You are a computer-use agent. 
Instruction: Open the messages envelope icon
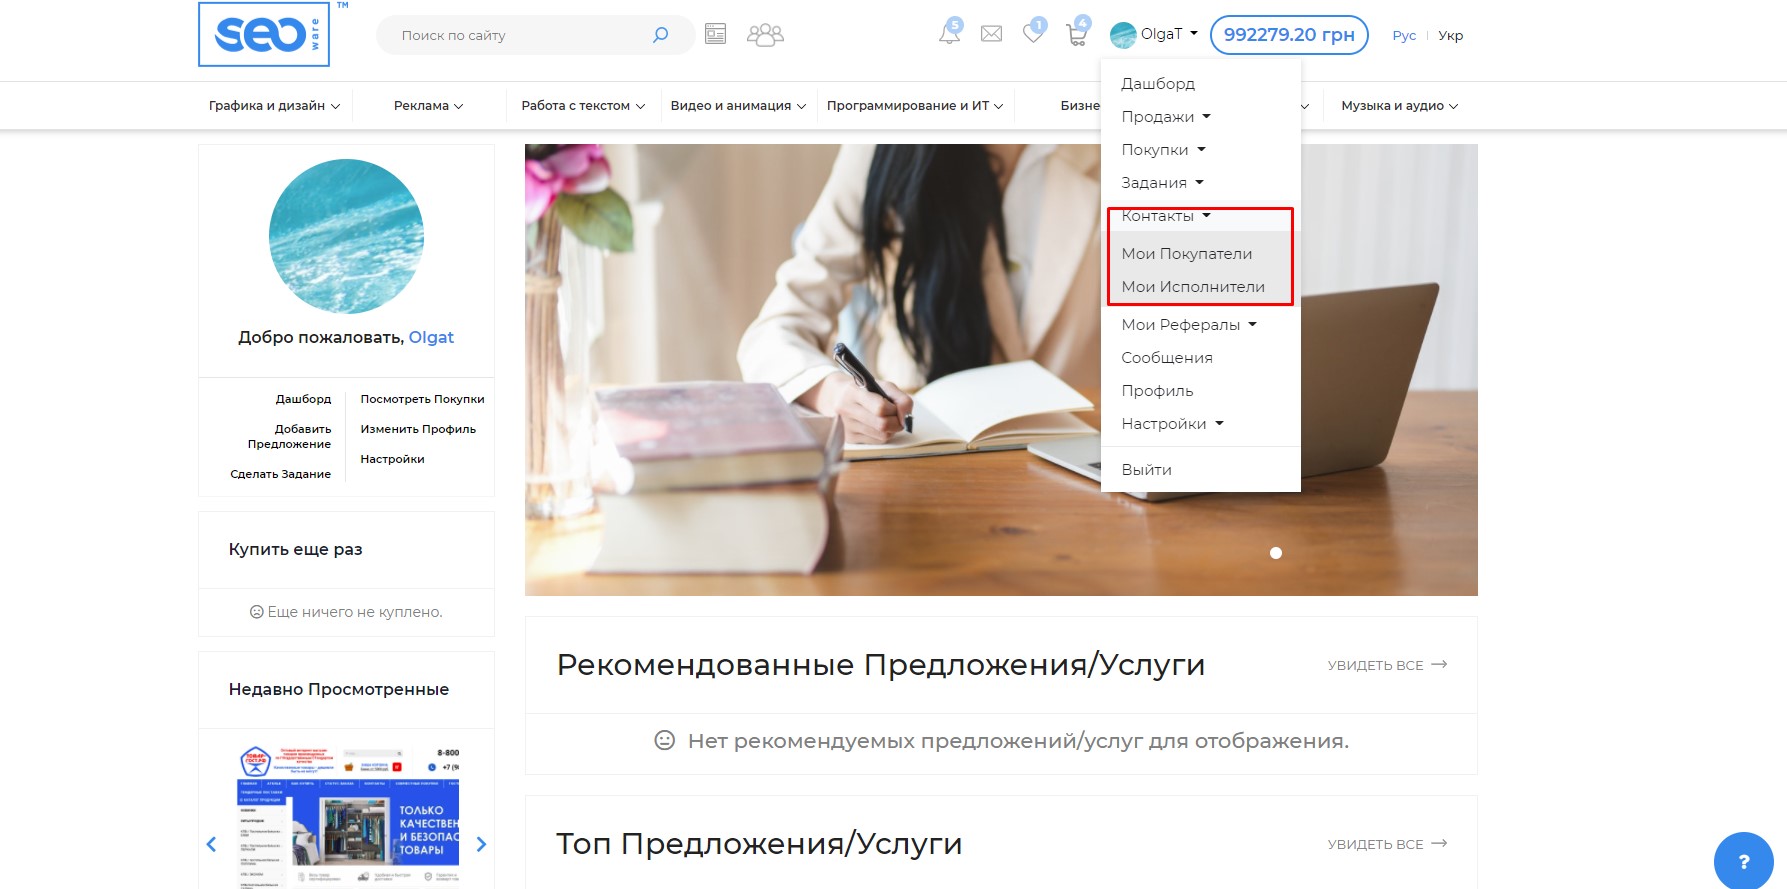[x=991, y=34]
